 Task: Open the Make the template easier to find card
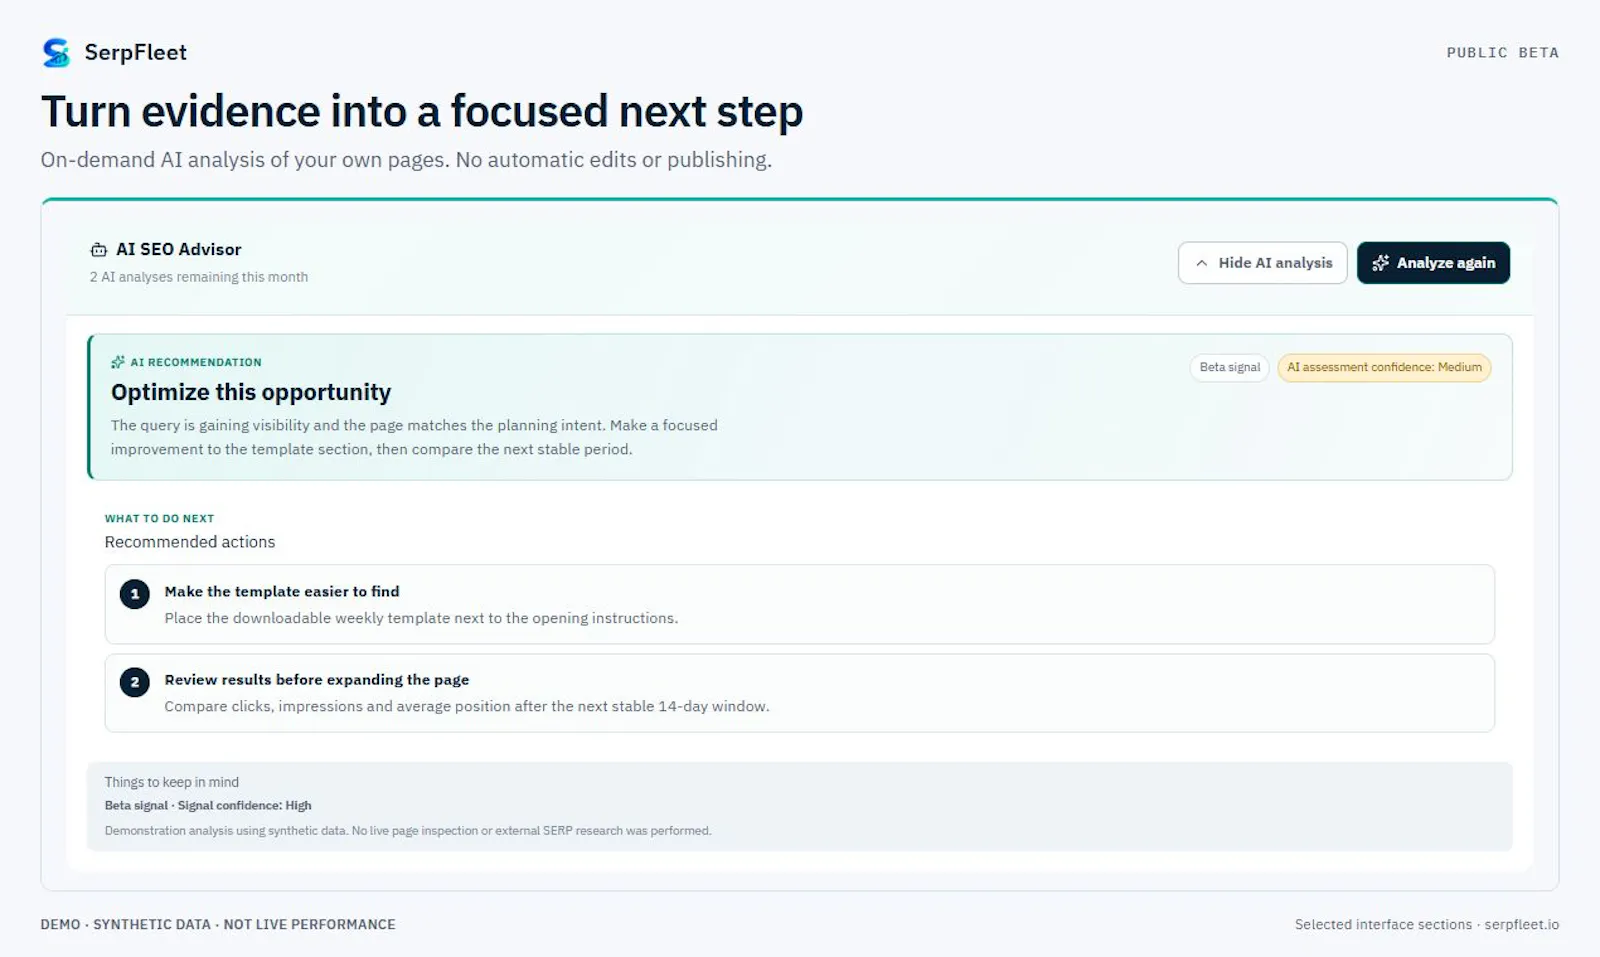[x=800, y=604]
